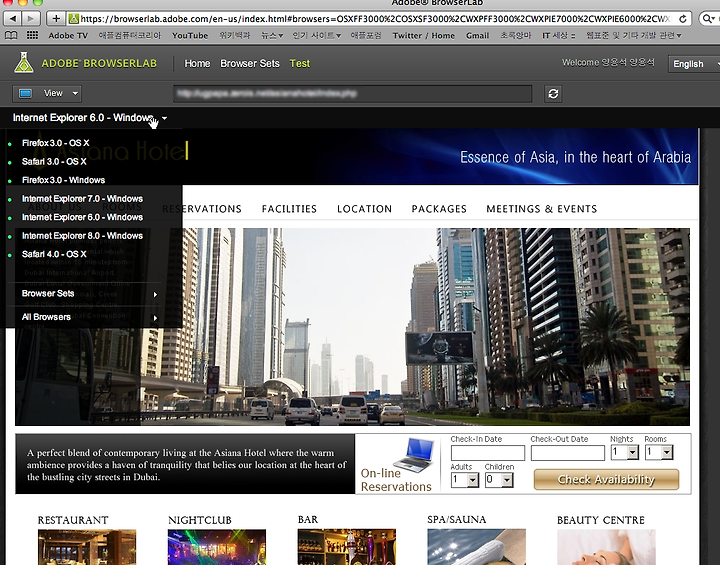Open the bookmarks book icon
Image resolution: width=720 pixels, height=565 pixels.
[11, 35]
